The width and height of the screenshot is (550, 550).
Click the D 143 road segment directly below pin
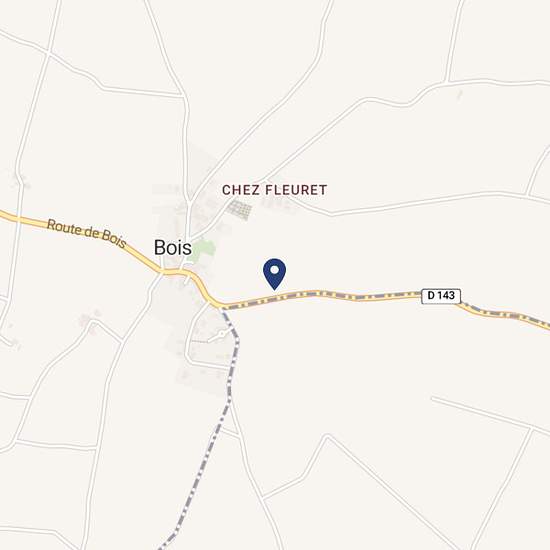[275, 298]
